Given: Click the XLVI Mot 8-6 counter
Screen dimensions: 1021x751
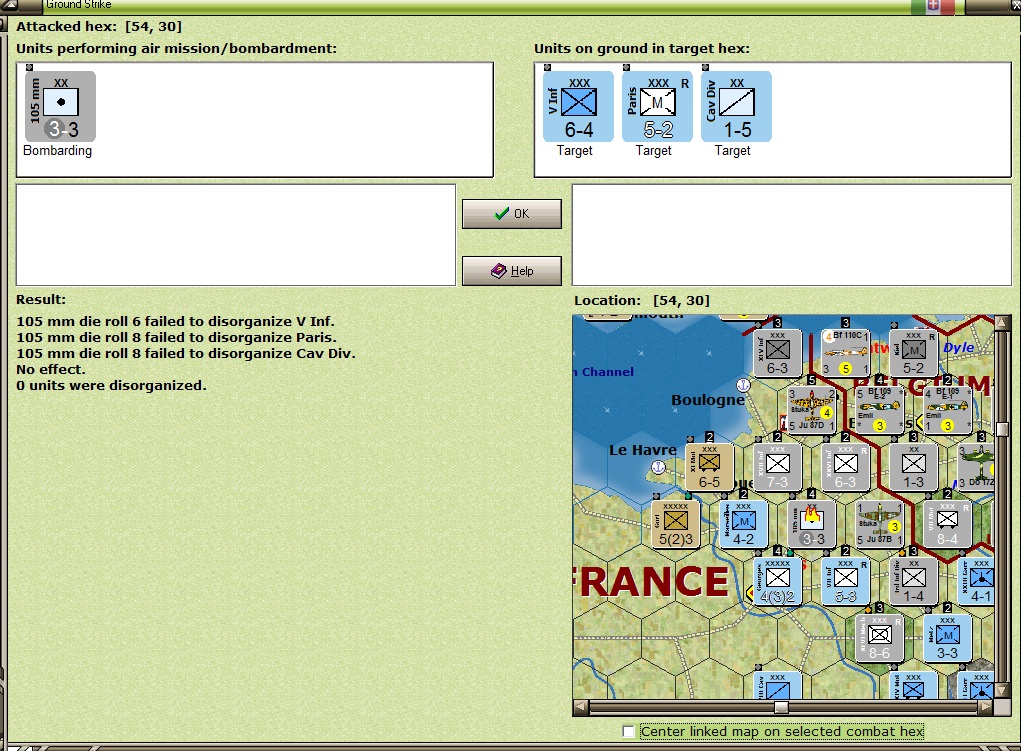Looking at the screenshot, I should point(880,638).
